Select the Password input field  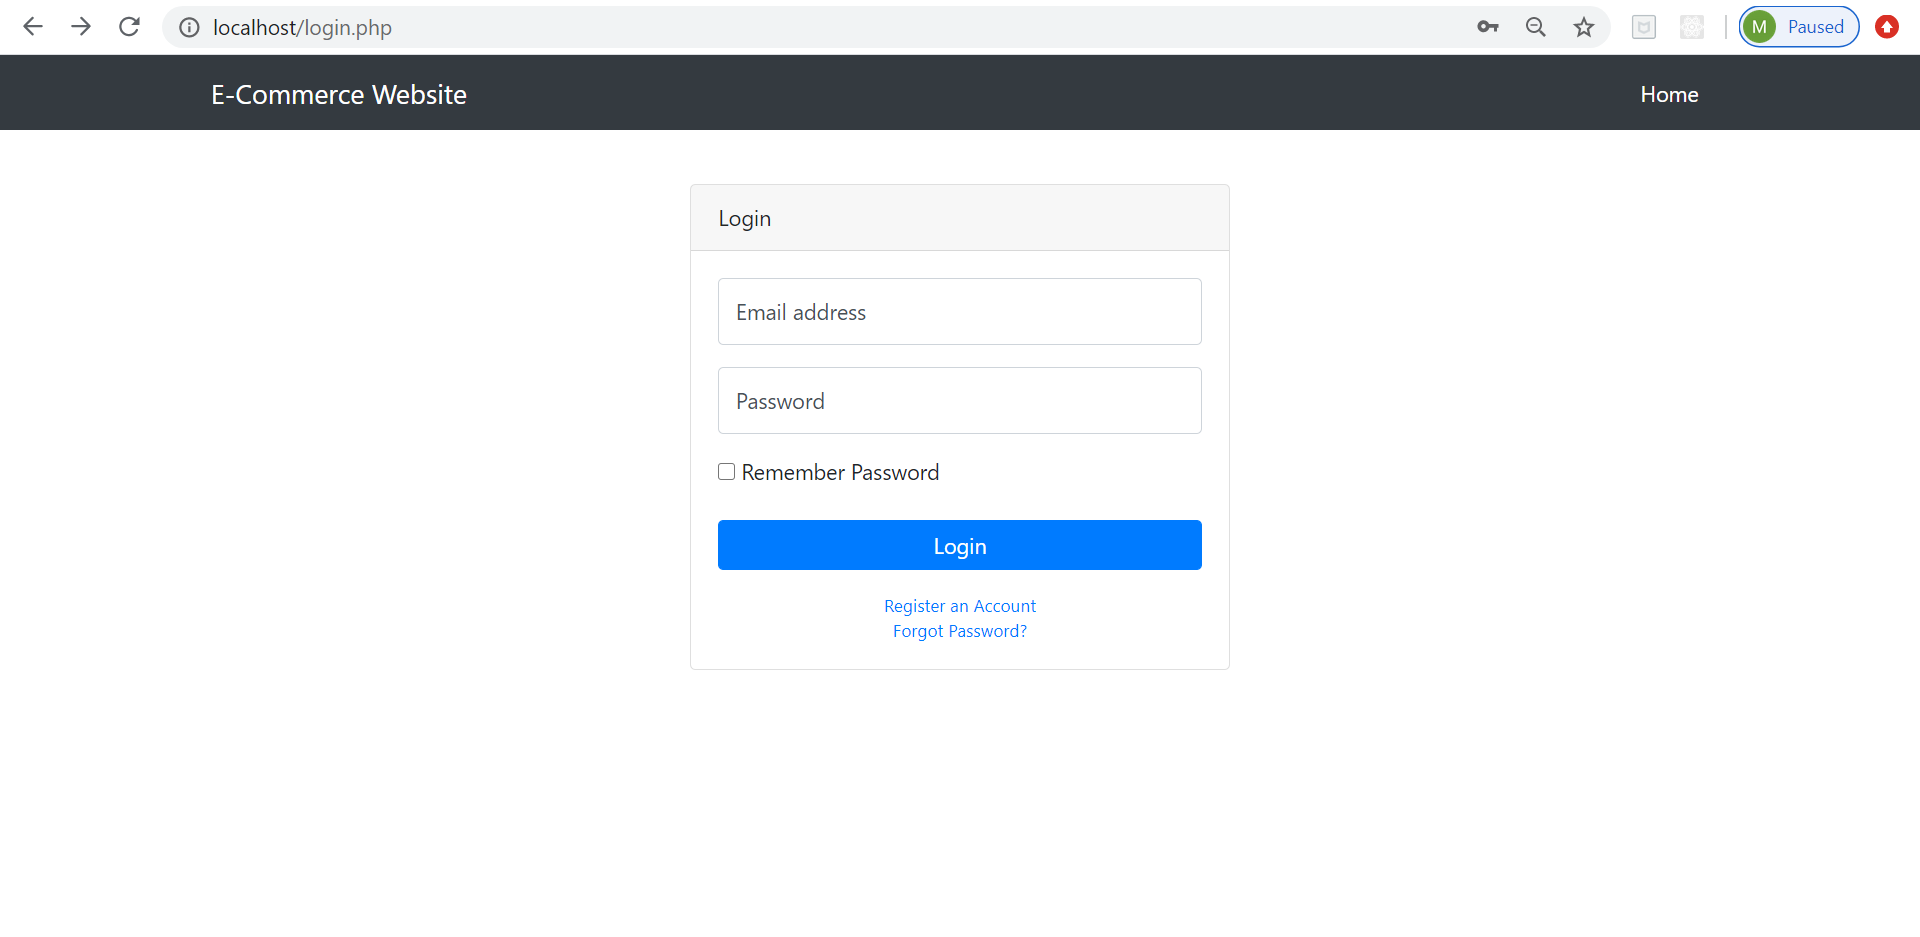(959, 400)
